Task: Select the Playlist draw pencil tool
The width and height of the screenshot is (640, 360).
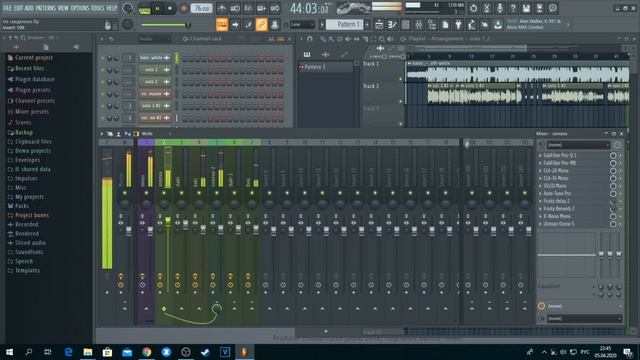Action: (323, 39)
